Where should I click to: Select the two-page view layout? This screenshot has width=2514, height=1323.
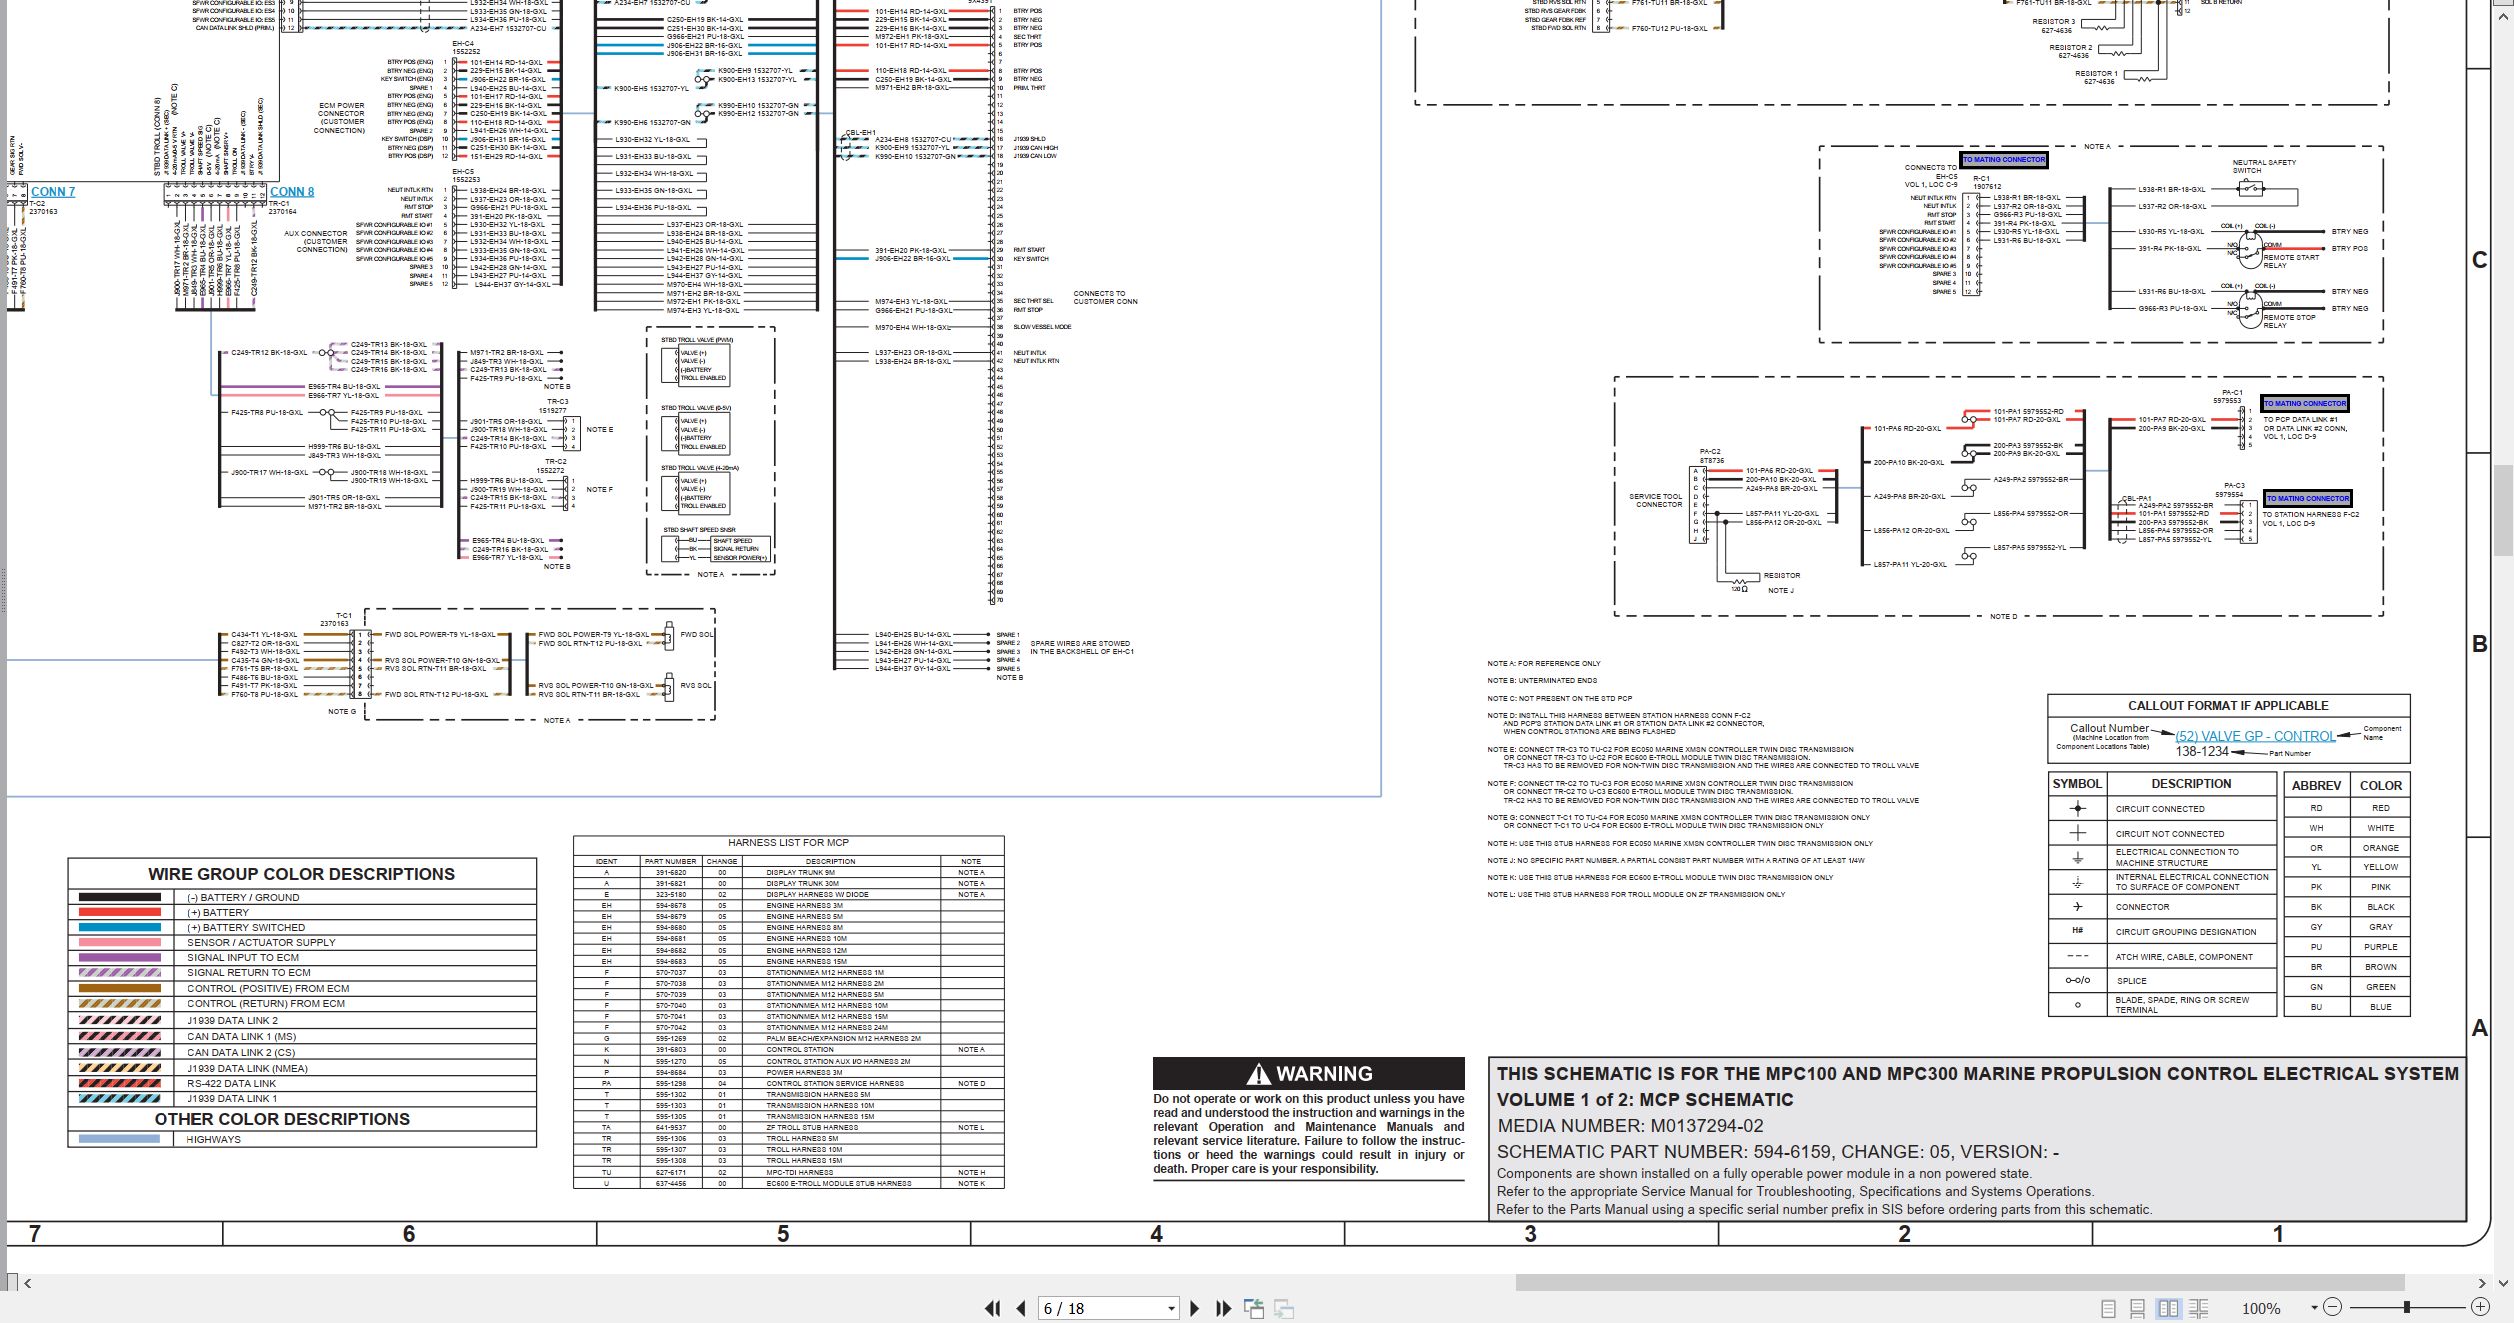(x=2168, y=1308)
